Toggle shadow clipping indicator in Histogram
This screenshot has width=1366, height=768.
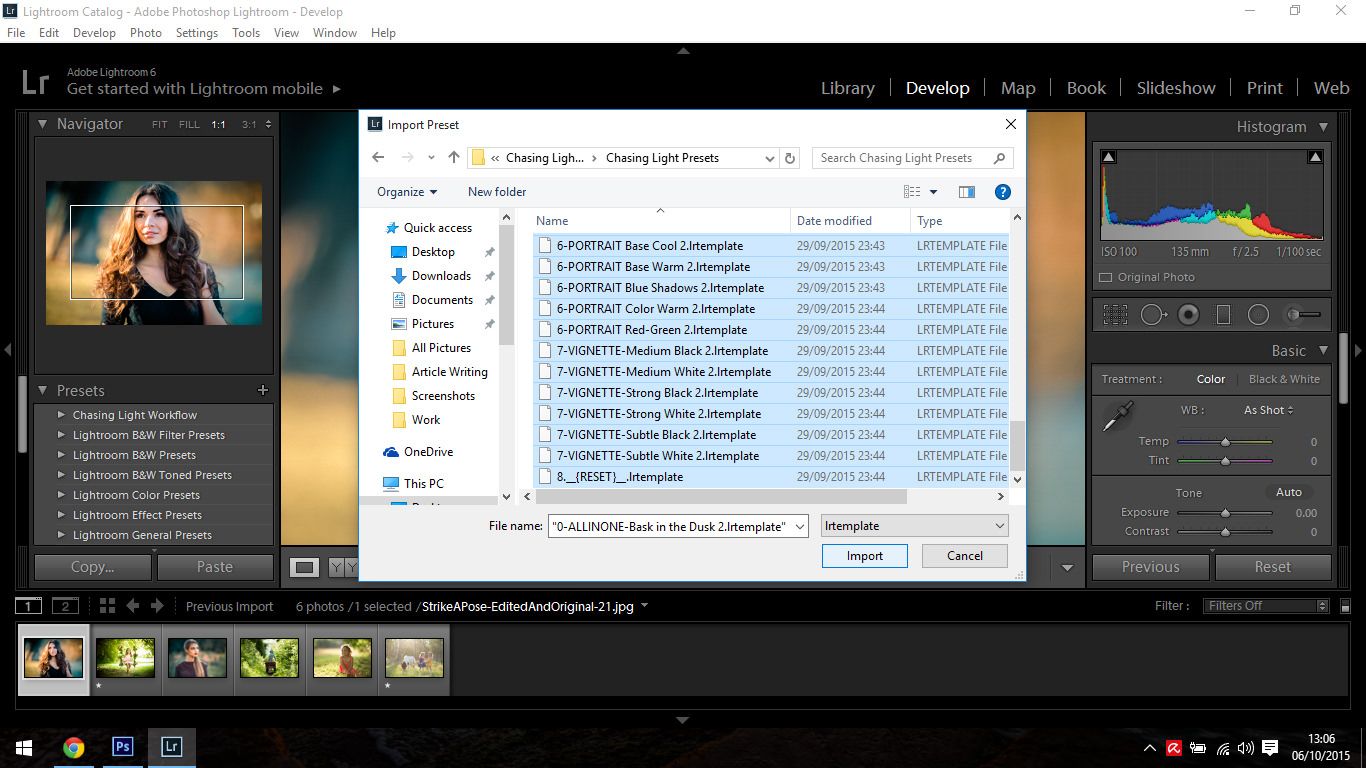click(x=1108, y=157)
